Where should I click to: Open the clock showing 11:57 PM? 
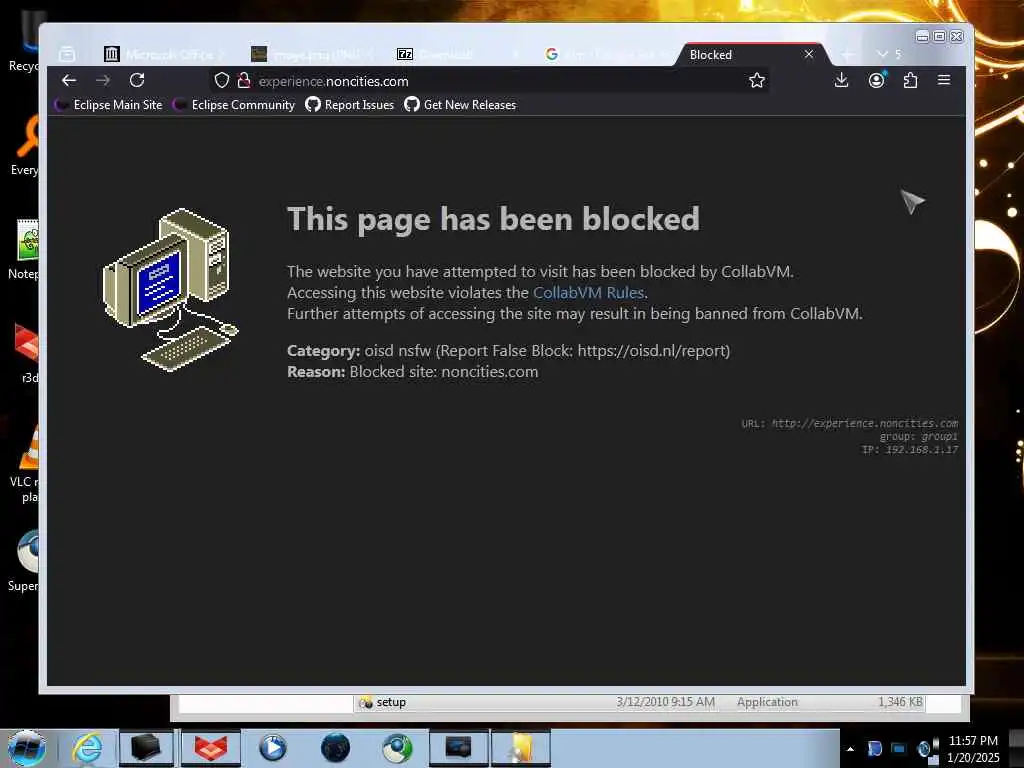click(x=973, y=749)
